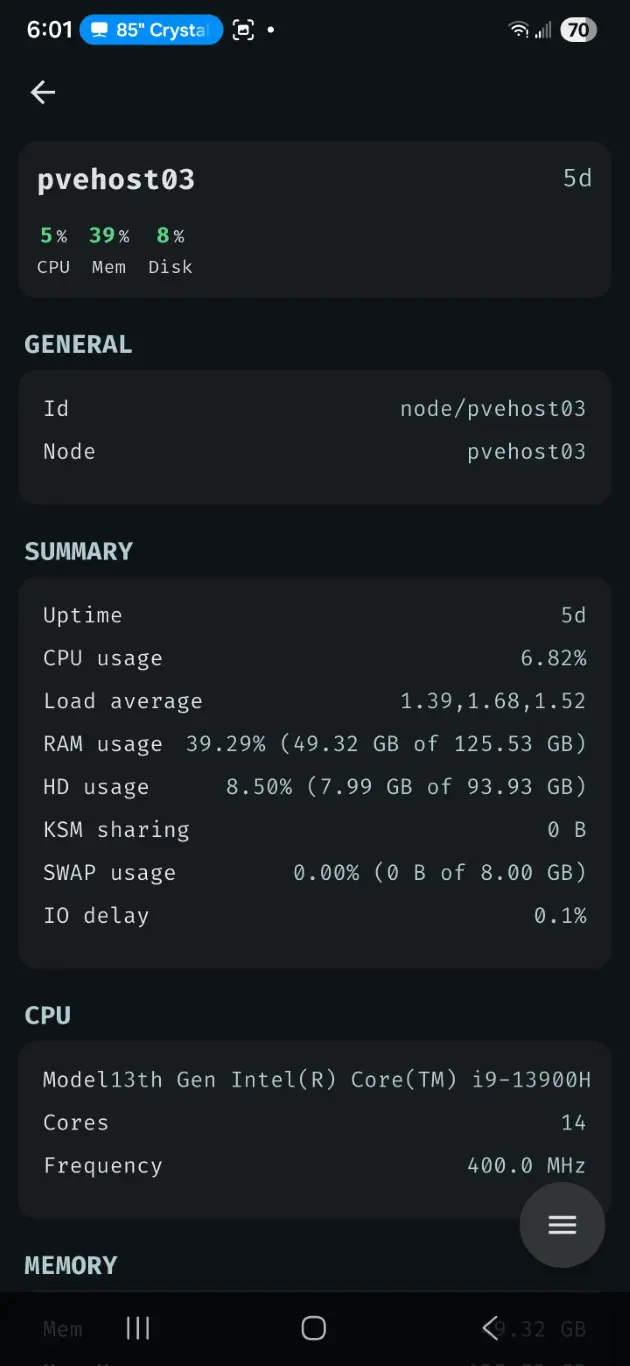630x1366 pixels.
Task: Tap the cellular signal bars icon
Action: coord(543,30)
